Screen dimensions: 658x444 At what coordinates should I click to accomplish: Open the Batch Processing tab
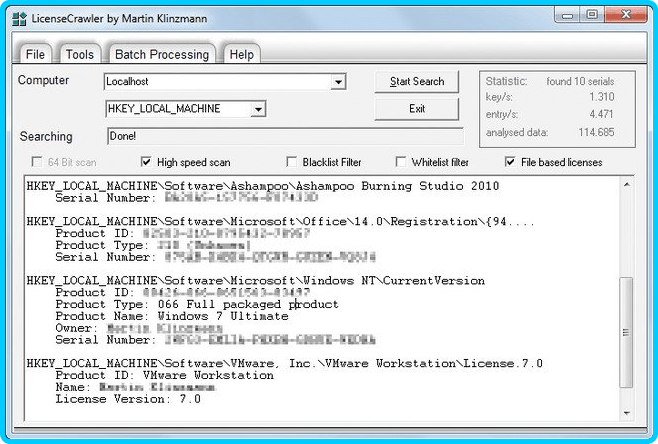tap(161, 55)
